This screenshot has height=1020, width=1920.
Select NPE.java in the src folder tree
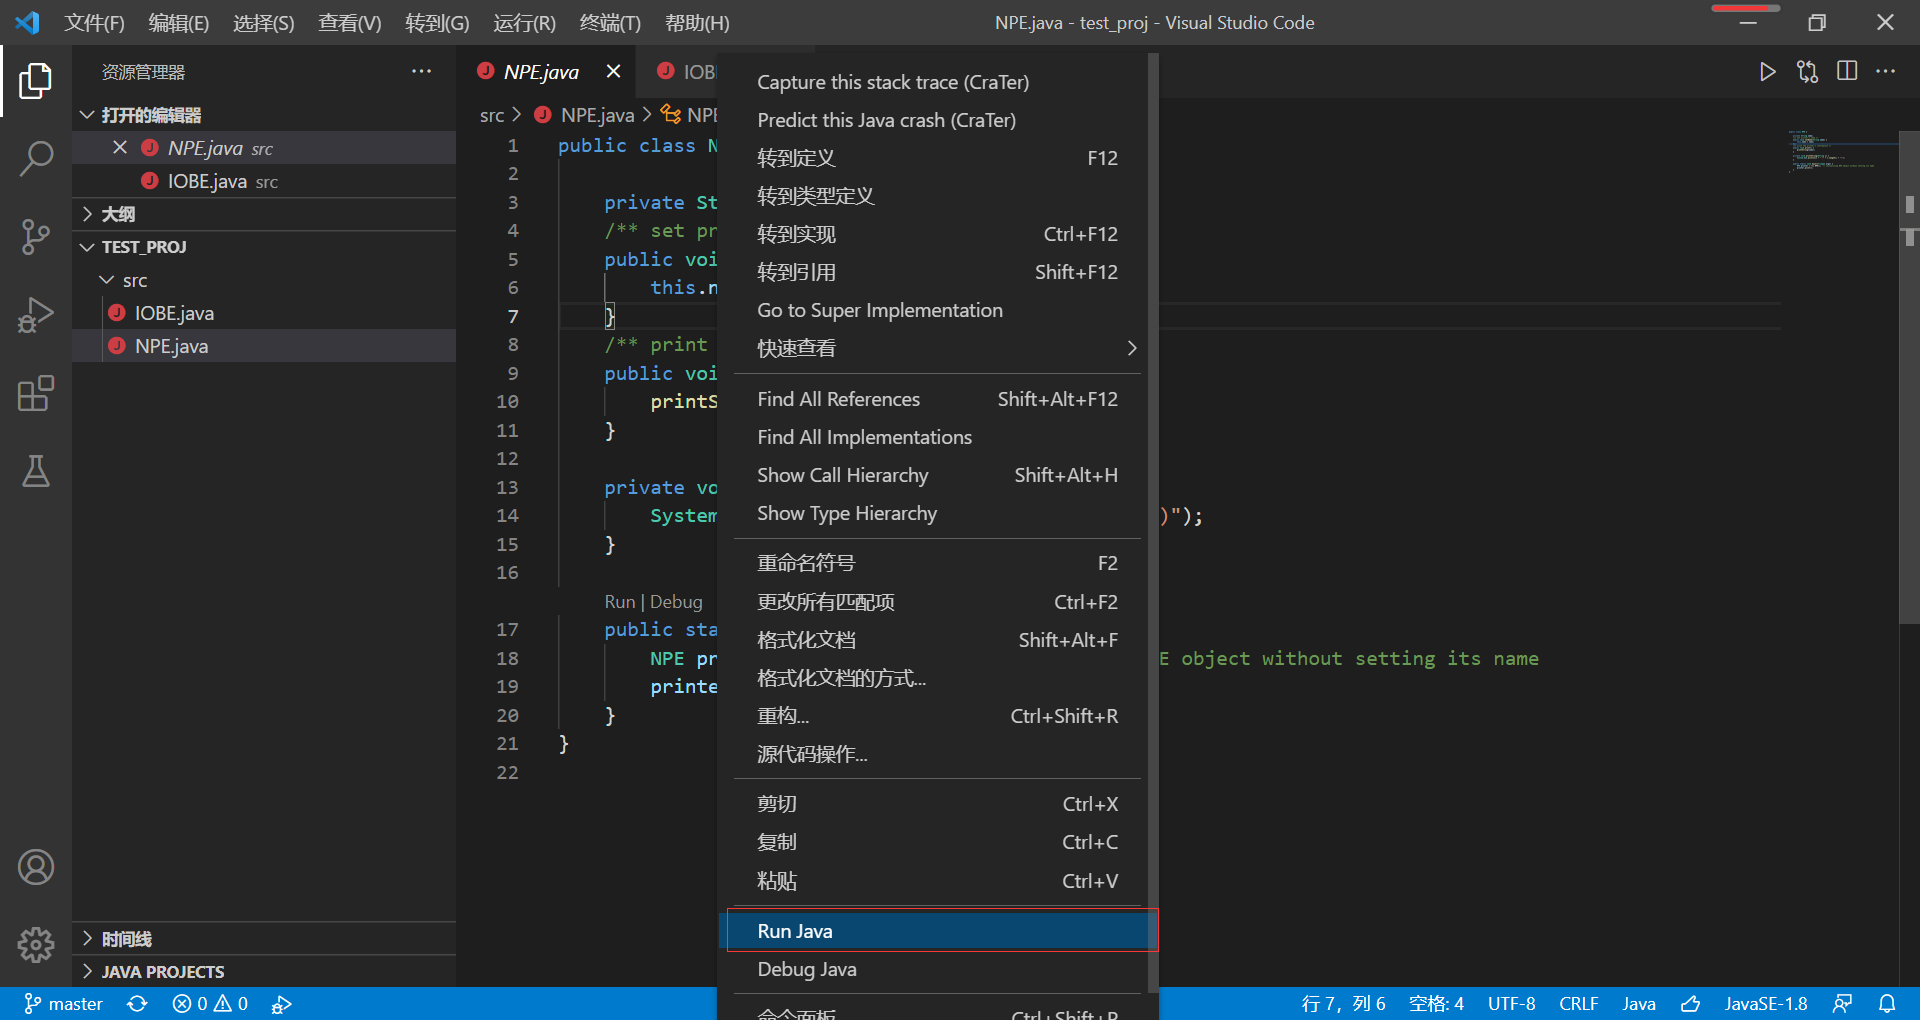pos(264,346)
